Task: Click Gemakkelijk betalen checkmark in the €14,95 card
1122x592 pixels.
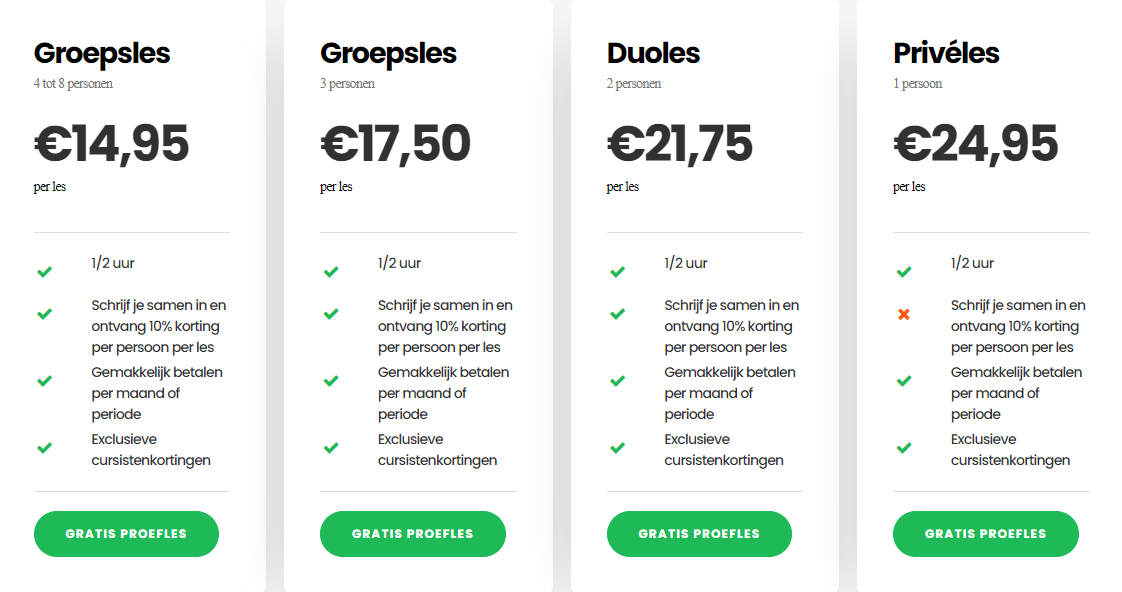Action: tap(44, 380)
